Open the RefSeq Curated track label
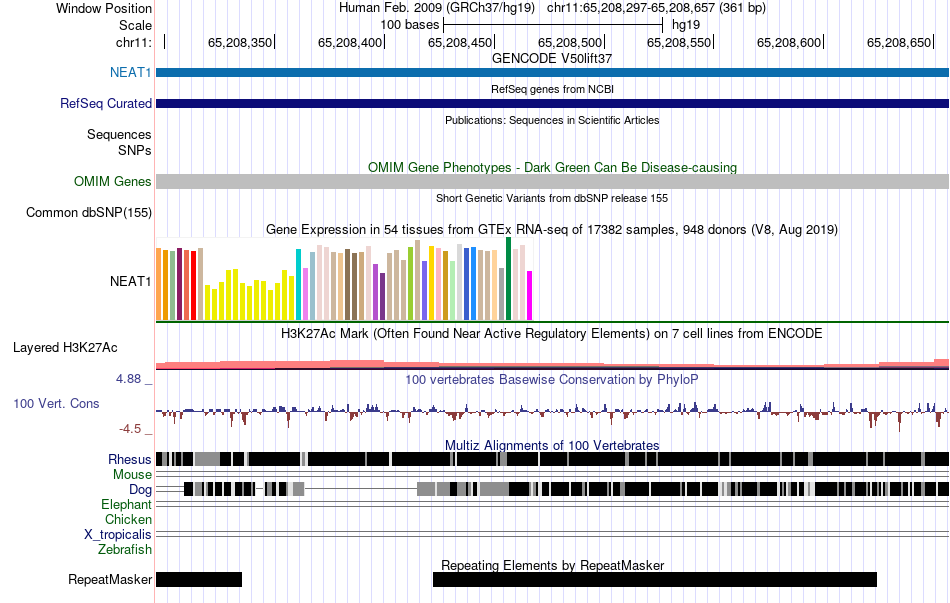 [x=106, y=104]
